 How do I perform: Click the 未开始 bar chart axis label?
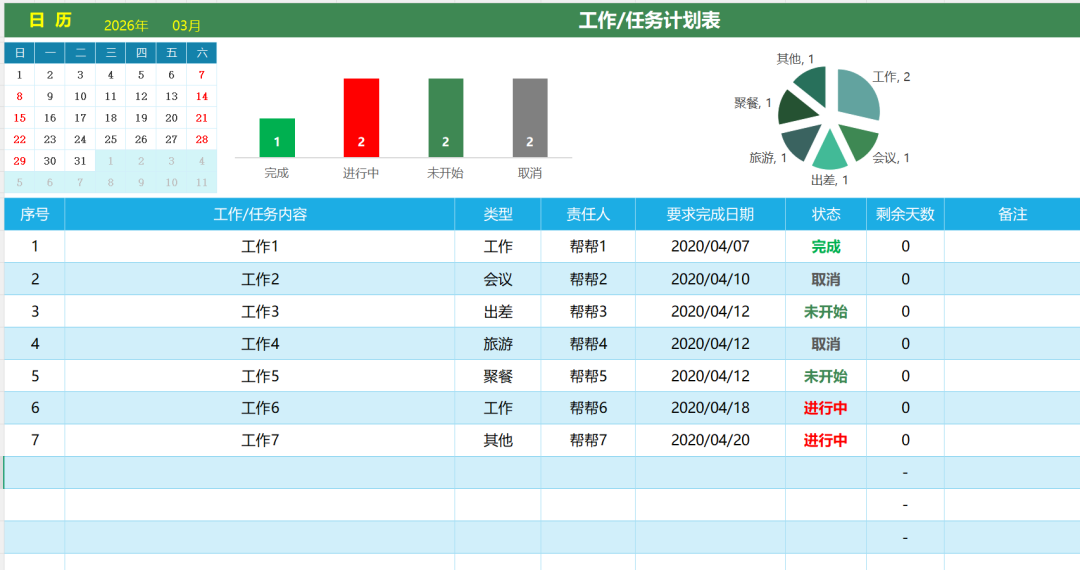[x=446, y=173]
